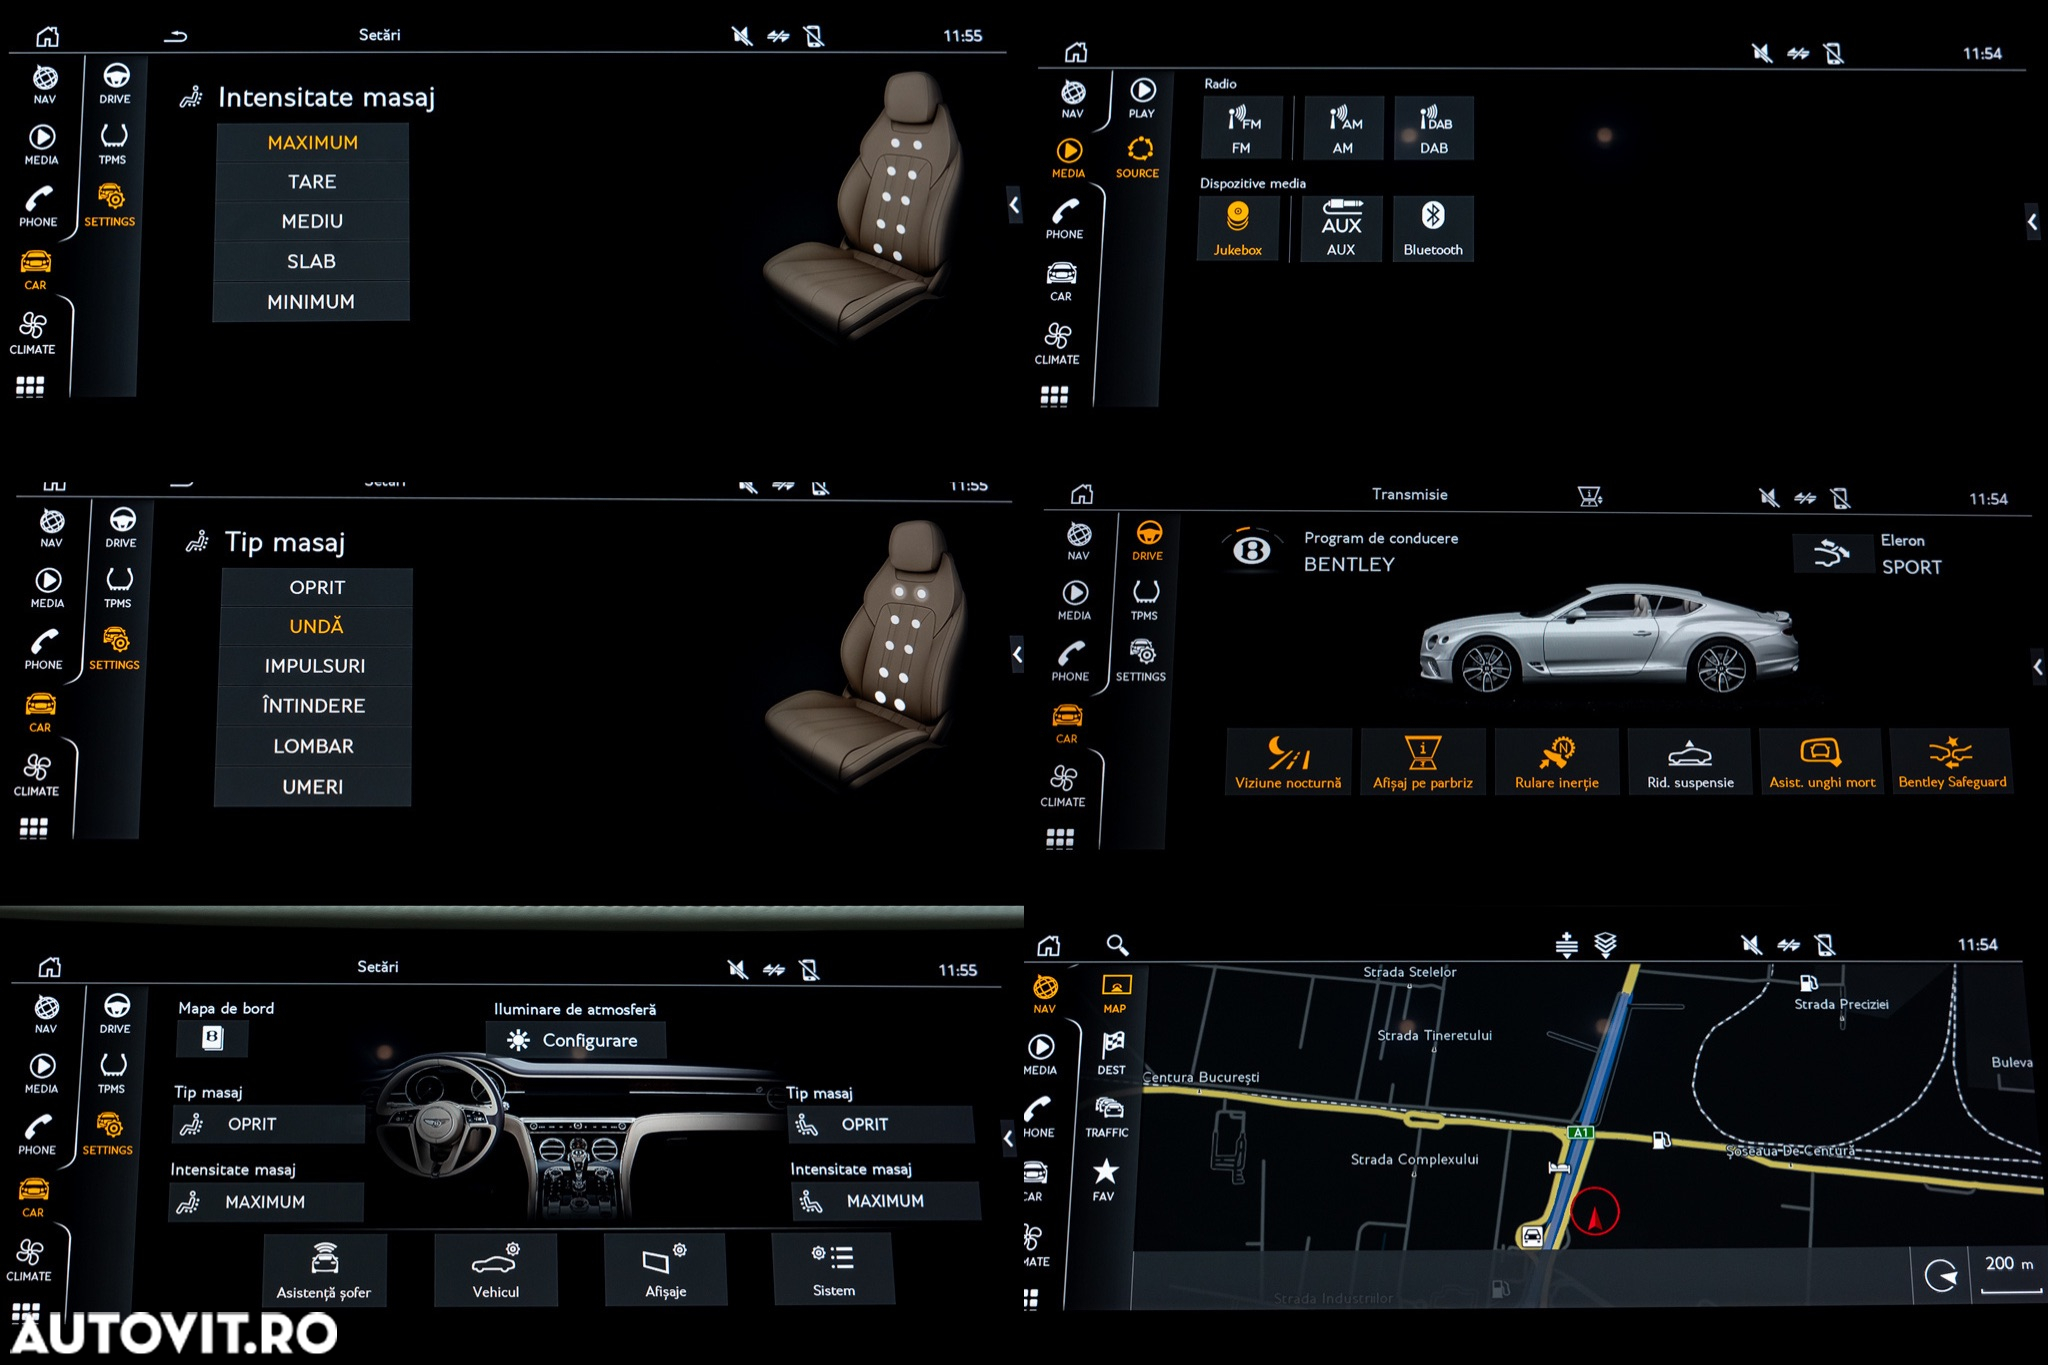Open SOURCE tab in media screen
Image resolution: width=2048 pixels, height=1365 pixels.
1138,159
